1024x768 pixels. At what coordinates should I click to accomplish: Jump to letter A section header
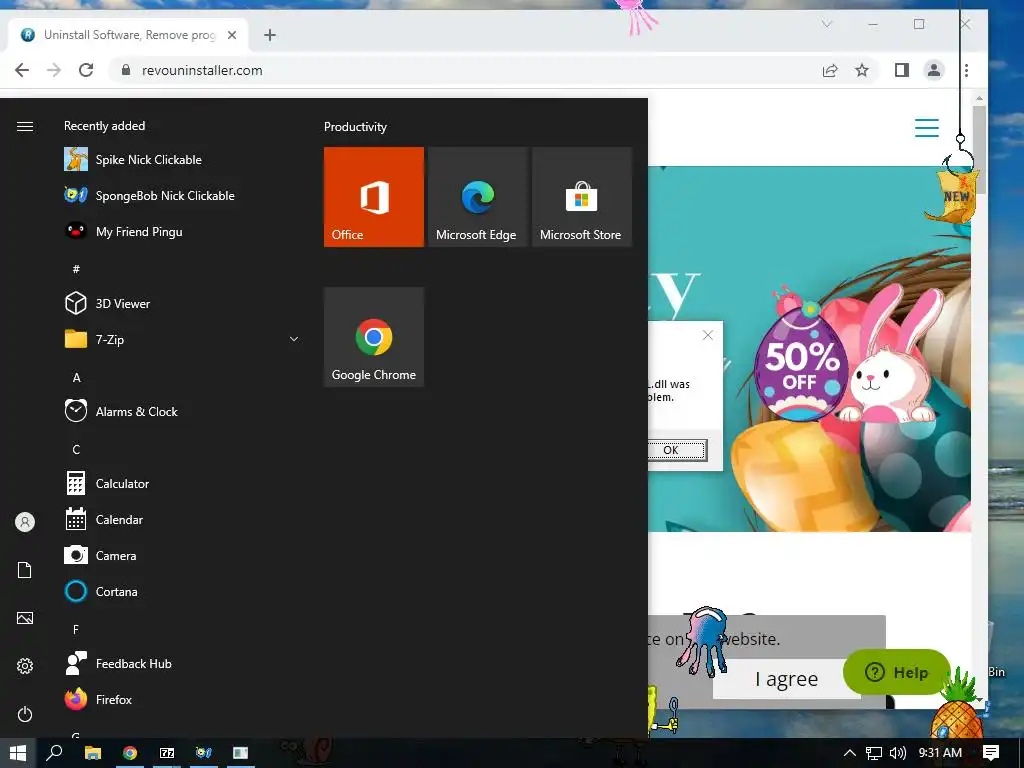coord(76,377)
